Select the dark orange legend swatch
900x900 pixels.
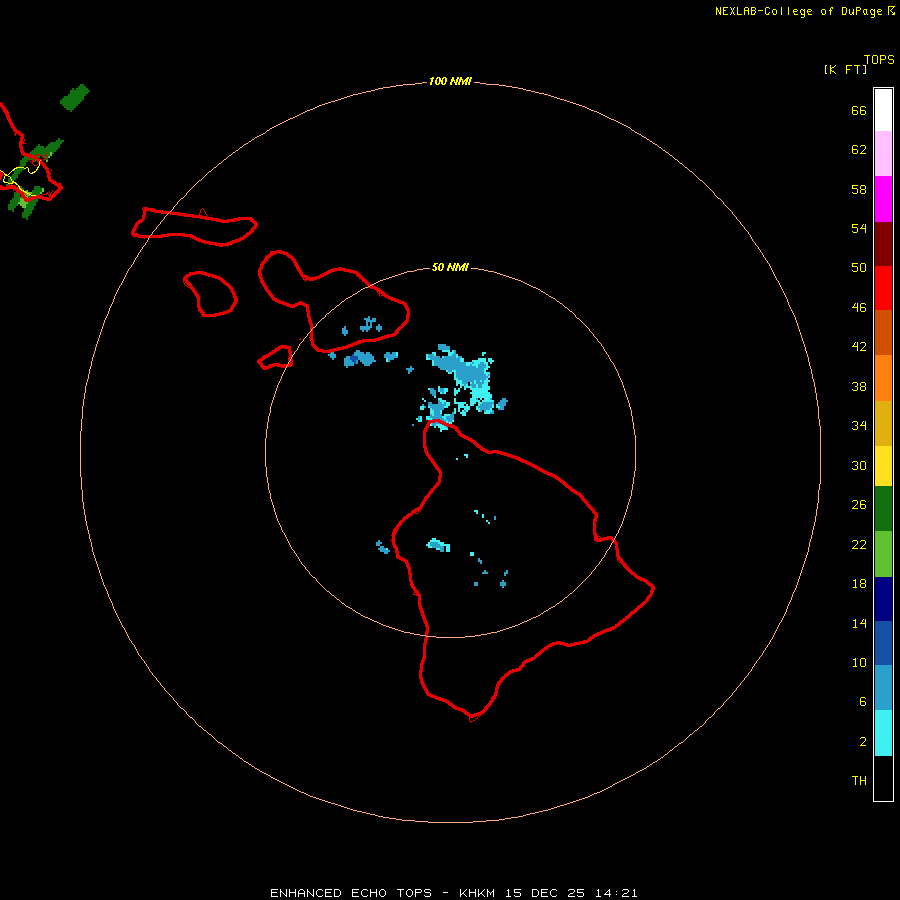pyautogui.click(x=883, y=332)
